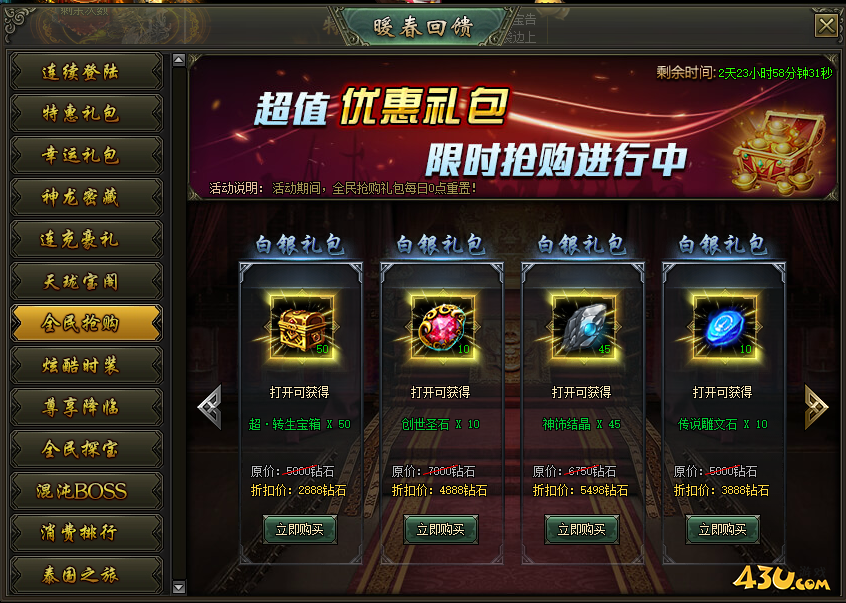Purchase the 传说雕文石 pack for 3888 diamonds
Viewport: 846px width, 603px height.
tap(723, 530)
